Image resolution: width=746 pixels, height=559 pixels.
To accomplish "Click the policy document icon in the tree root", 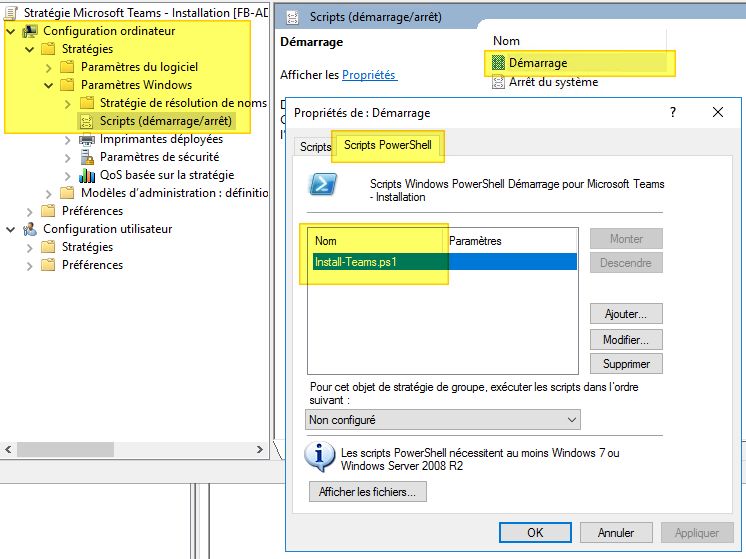I will [11, 13].
